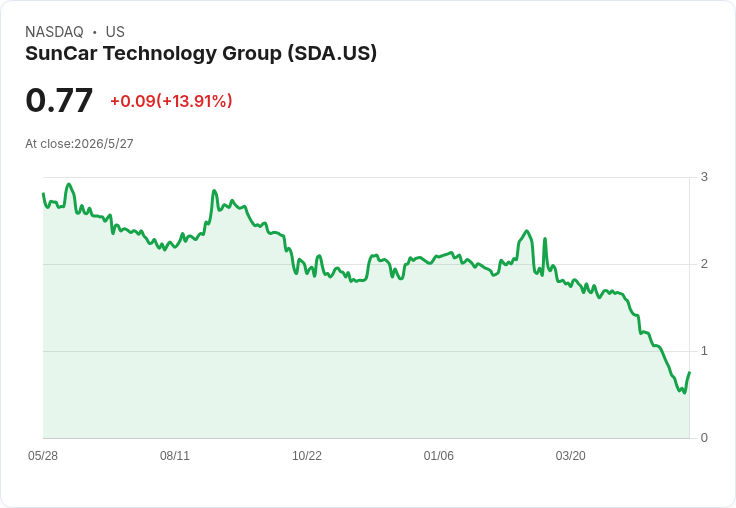Click the 03/20 date label on x-axis
Screen dimensions: 736x508
571,456
